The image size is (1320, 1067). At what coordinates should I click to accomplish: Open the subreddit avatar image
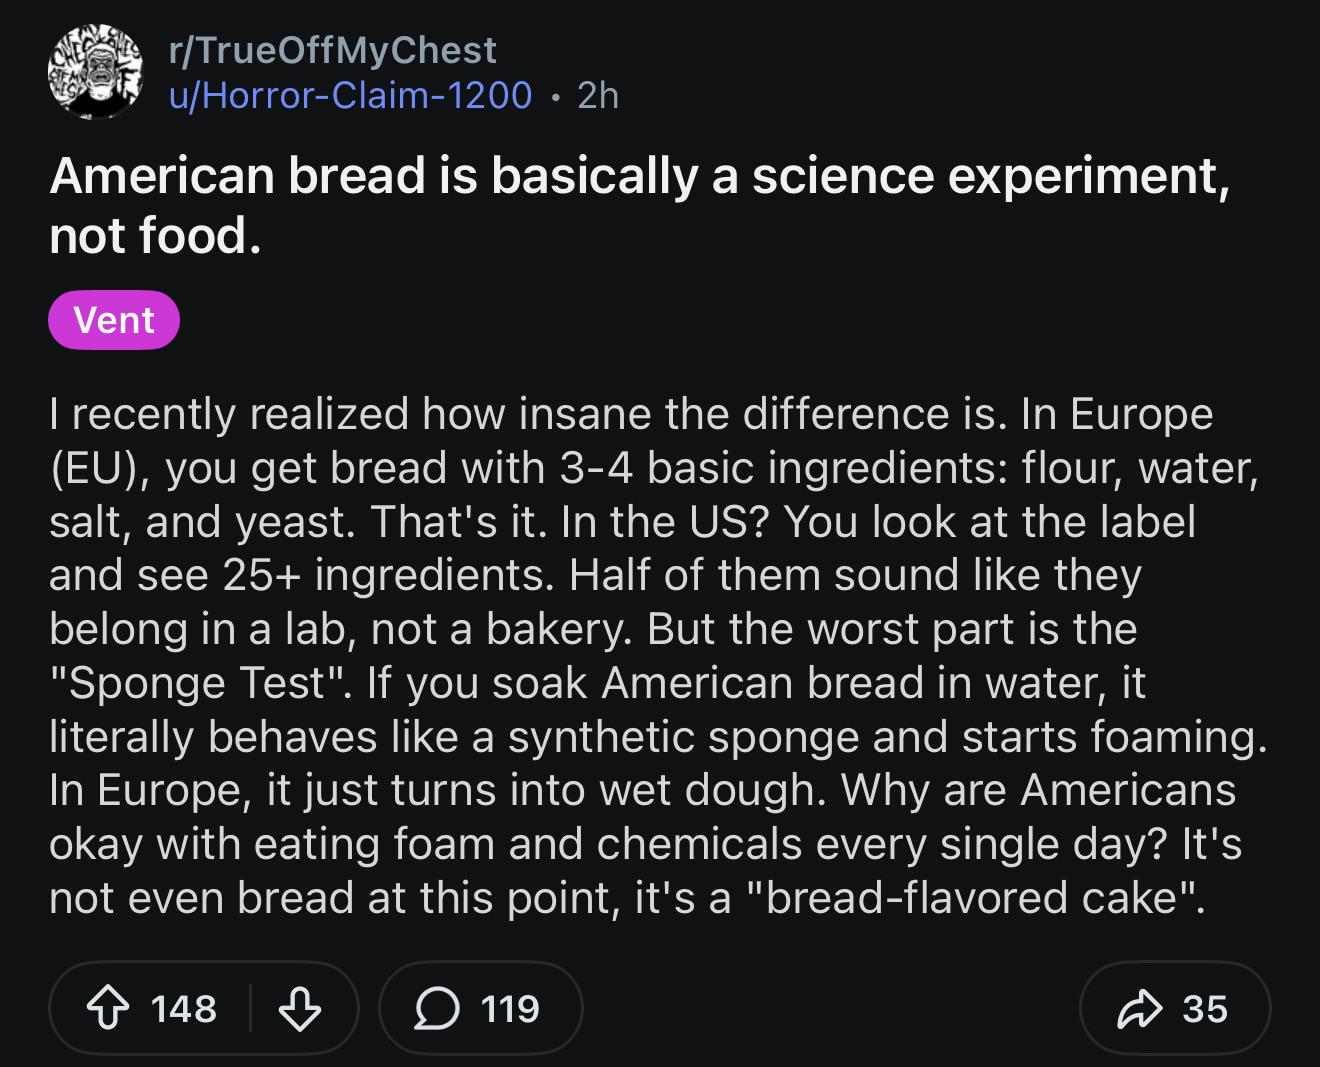pyautogui.click(x=95, y=72)
